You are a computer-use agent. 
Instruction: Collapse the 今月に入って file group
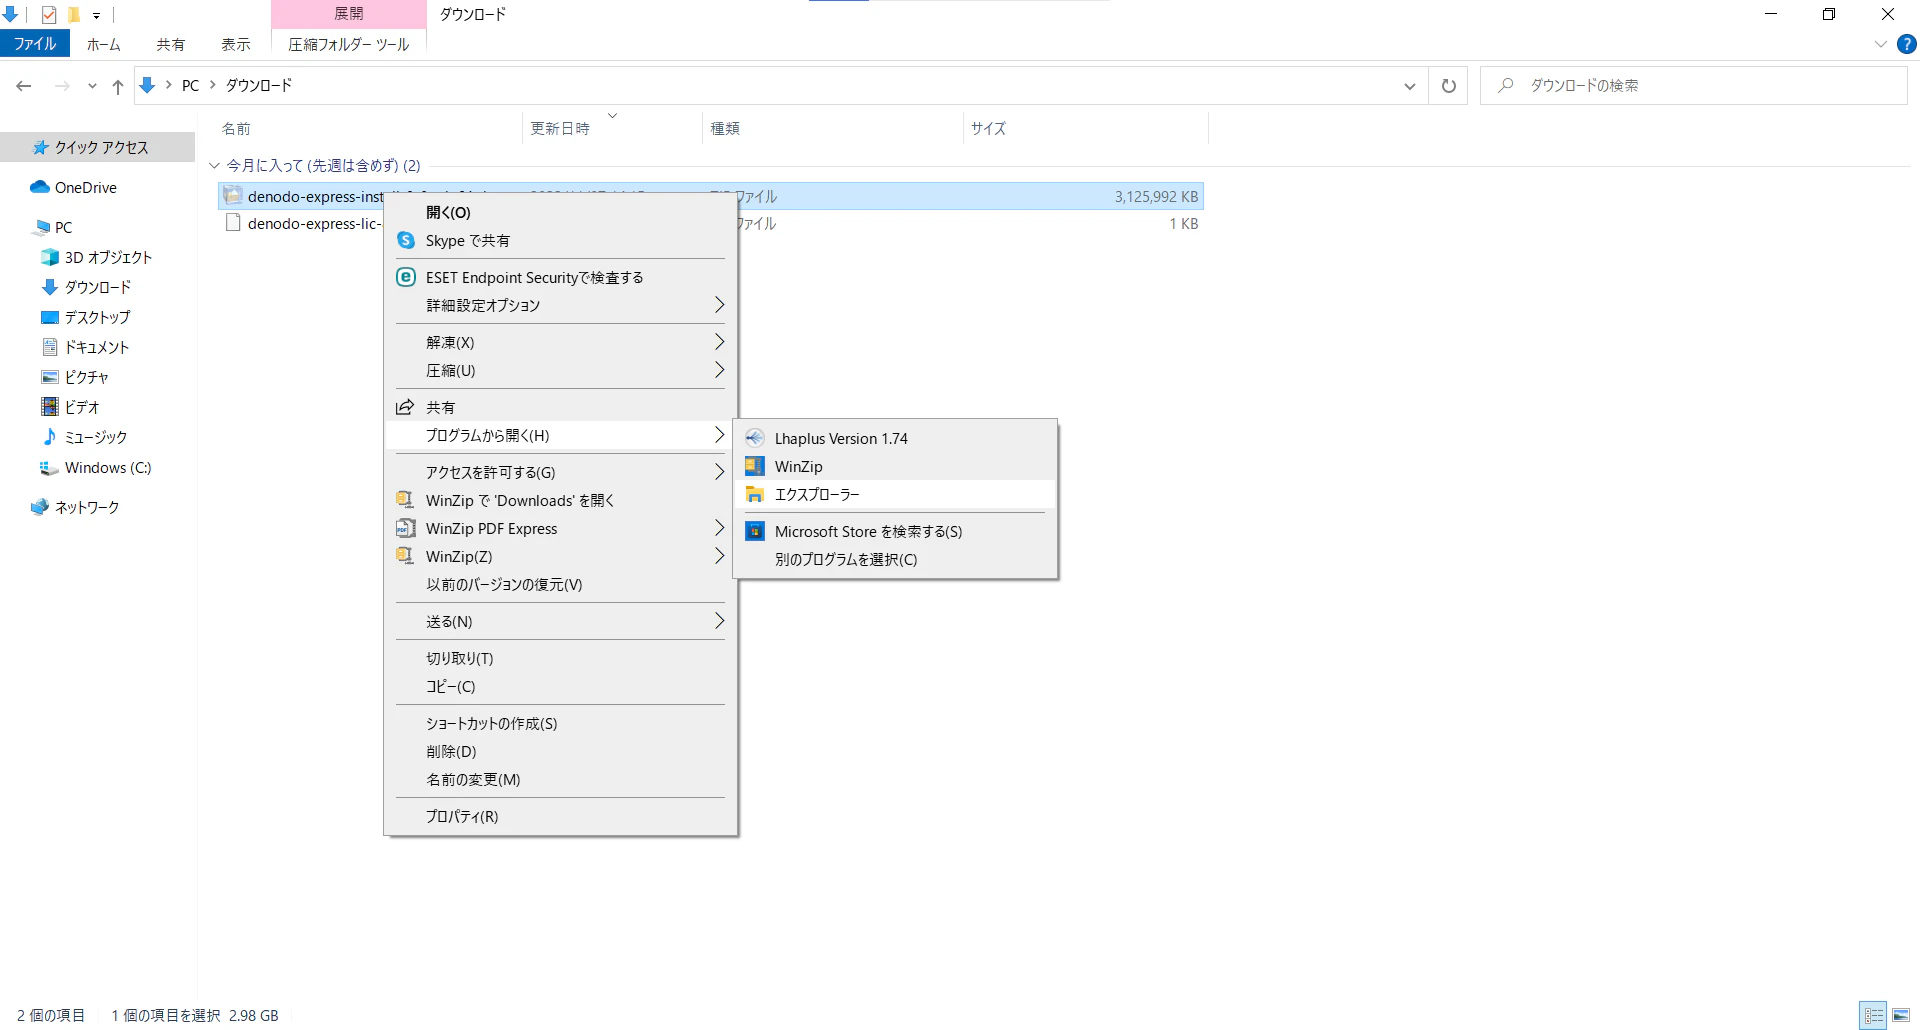pyautogui.click(x=214, y=165)
